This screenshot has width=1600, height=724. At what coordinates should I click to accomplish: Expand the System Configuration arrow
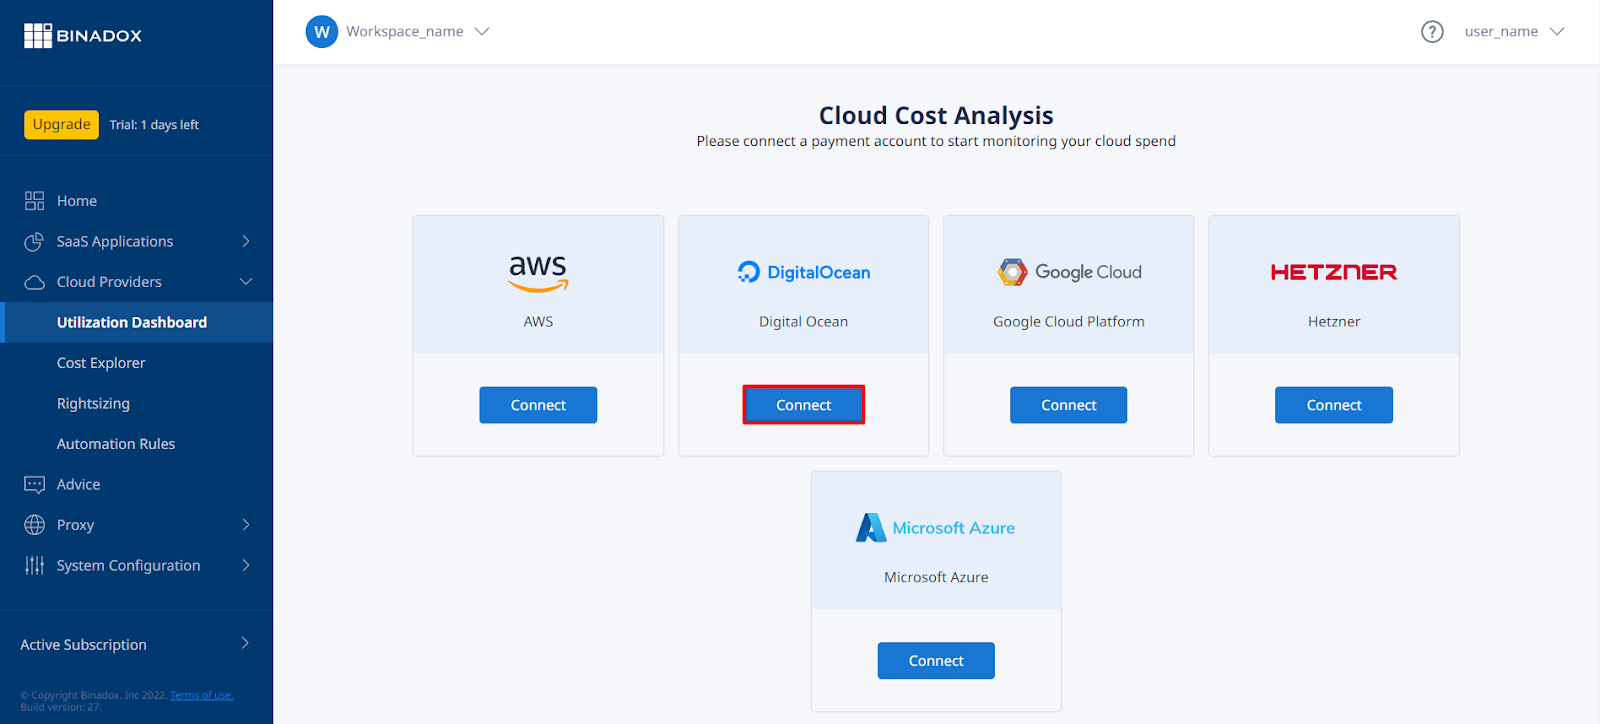(246, 566)
